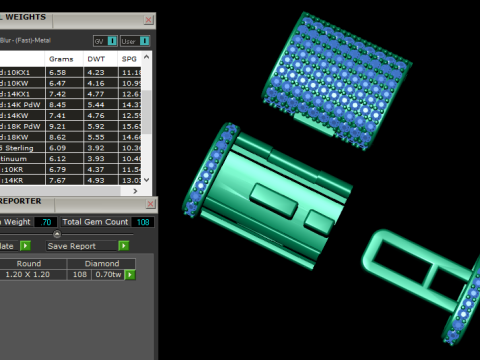
Task: Close the Reporter panel
Action: coord(150,204)
